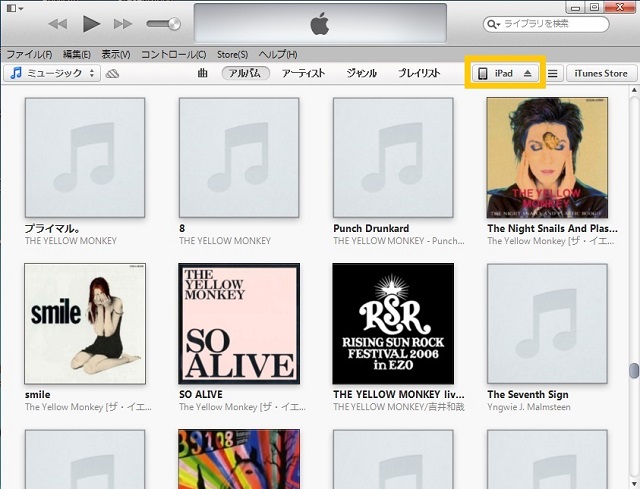The width and height of the screenshot is (640, 489).
Task: Switch to the プレイリスト playlists view
Action: [x=419, y=73]
